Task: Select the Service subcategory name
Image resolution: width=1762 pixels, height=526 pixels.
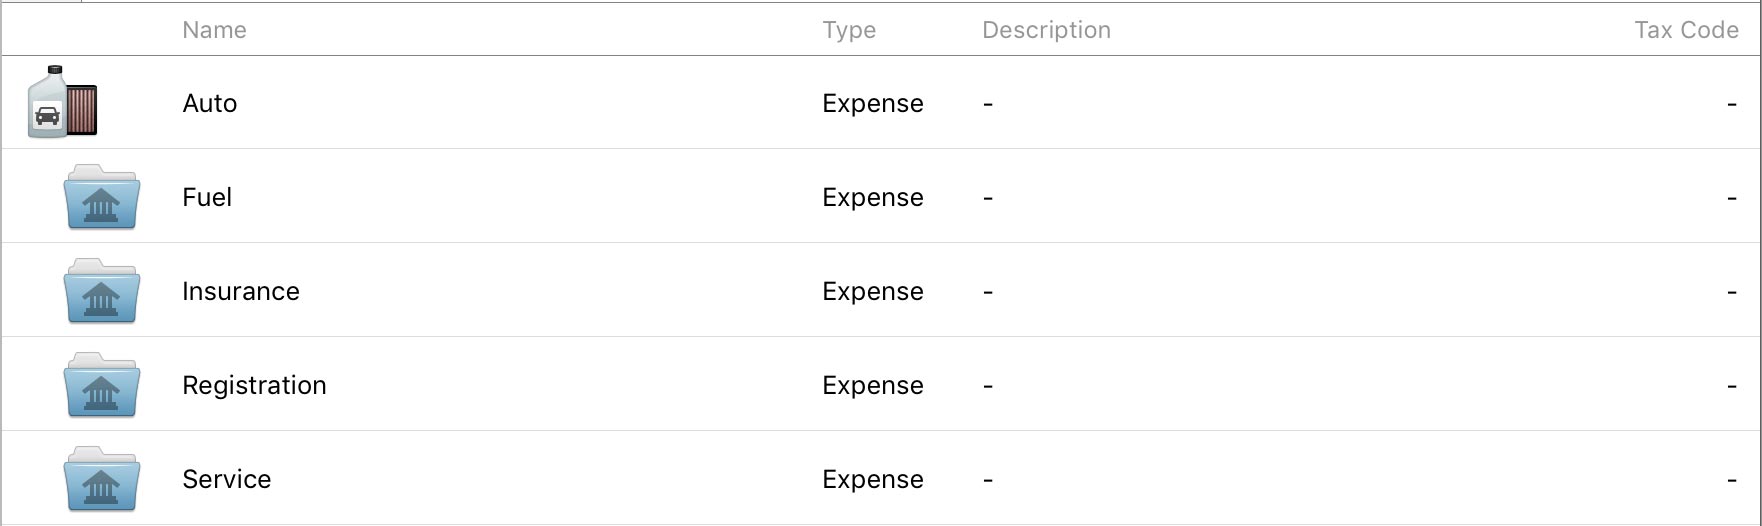Action: pos(227,480)
